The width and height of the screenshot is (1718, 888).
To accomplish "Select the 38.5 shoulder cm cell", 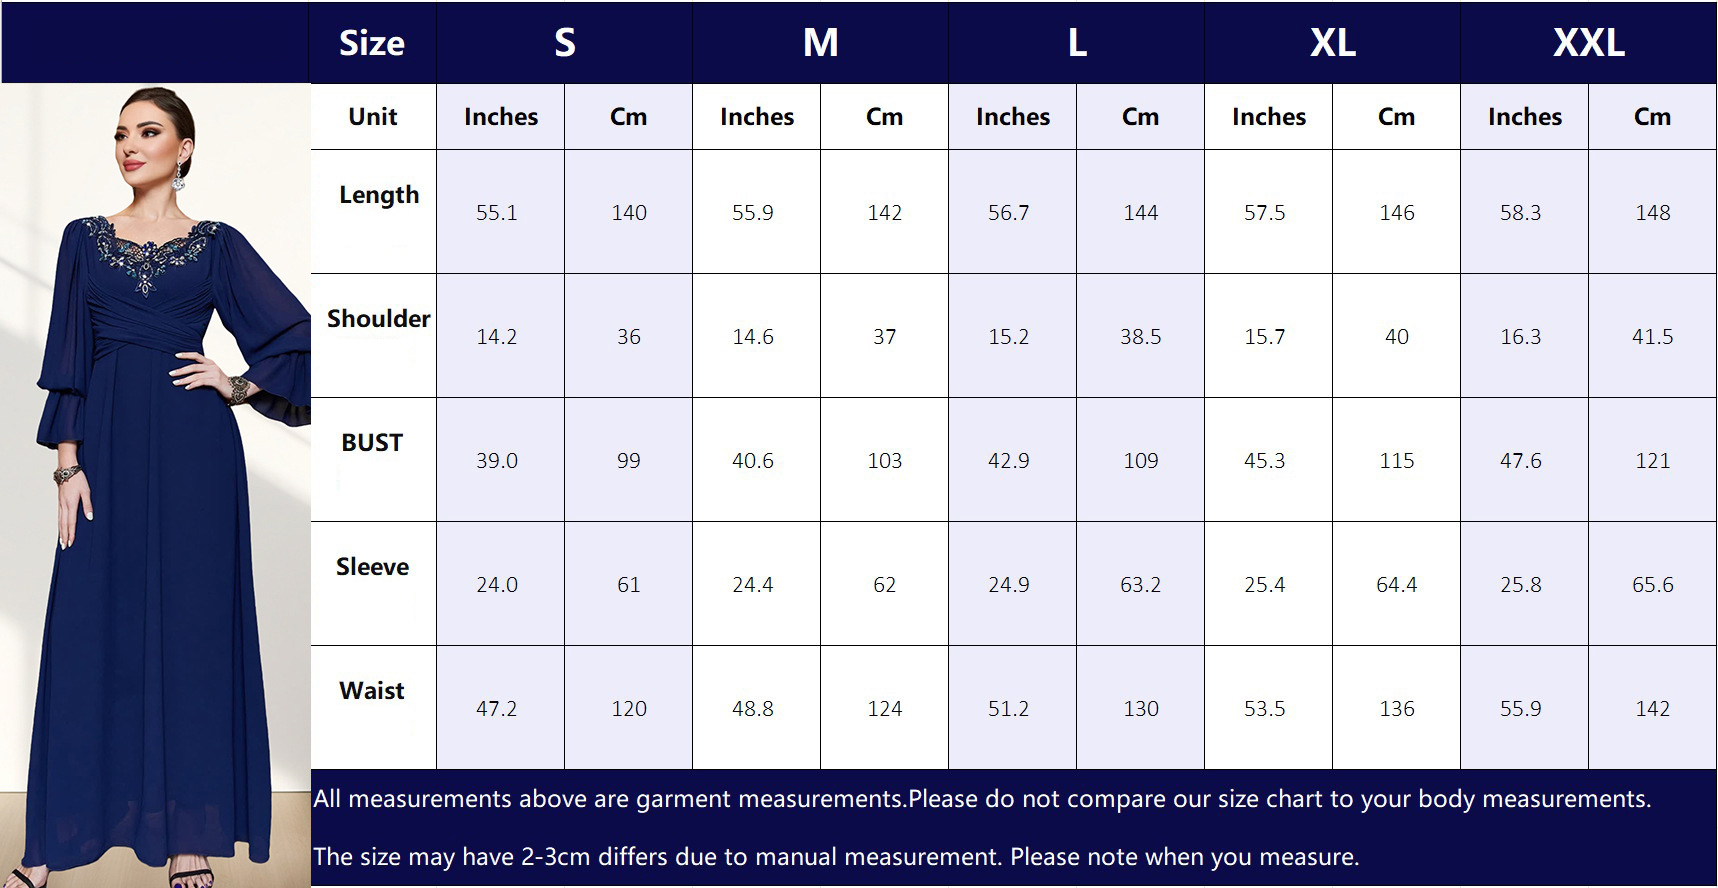I will pos(1140,337).
